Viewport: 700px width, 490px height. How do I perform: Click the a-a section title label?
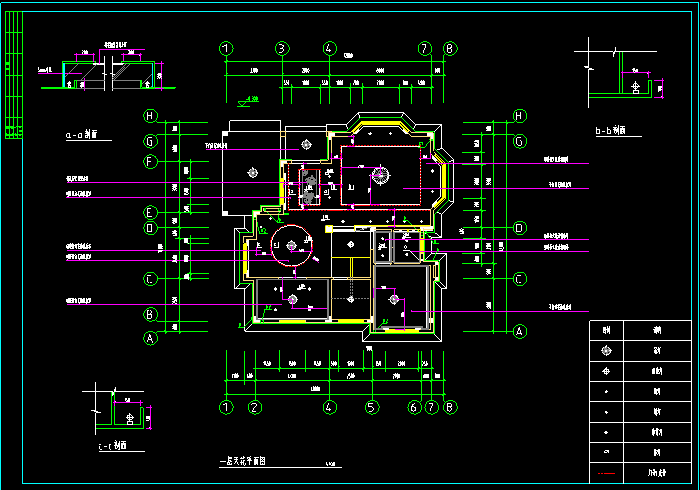point(81,133)
